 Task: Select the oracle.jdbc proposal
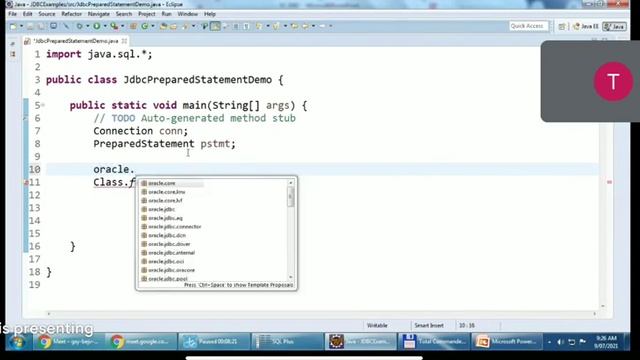(x=162, y=209)
